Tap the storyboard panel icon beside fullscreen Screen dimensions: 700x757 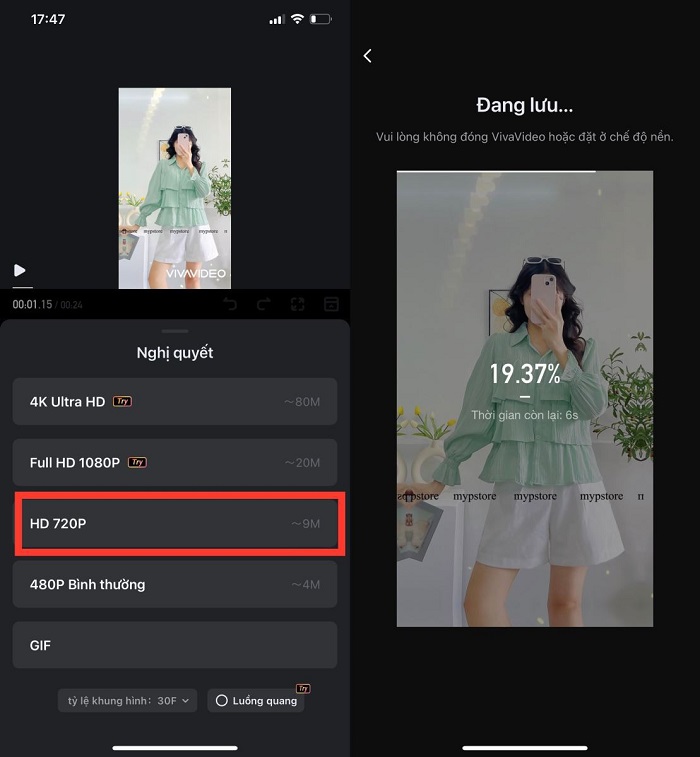pyautogui.click(x=330, y=304)
